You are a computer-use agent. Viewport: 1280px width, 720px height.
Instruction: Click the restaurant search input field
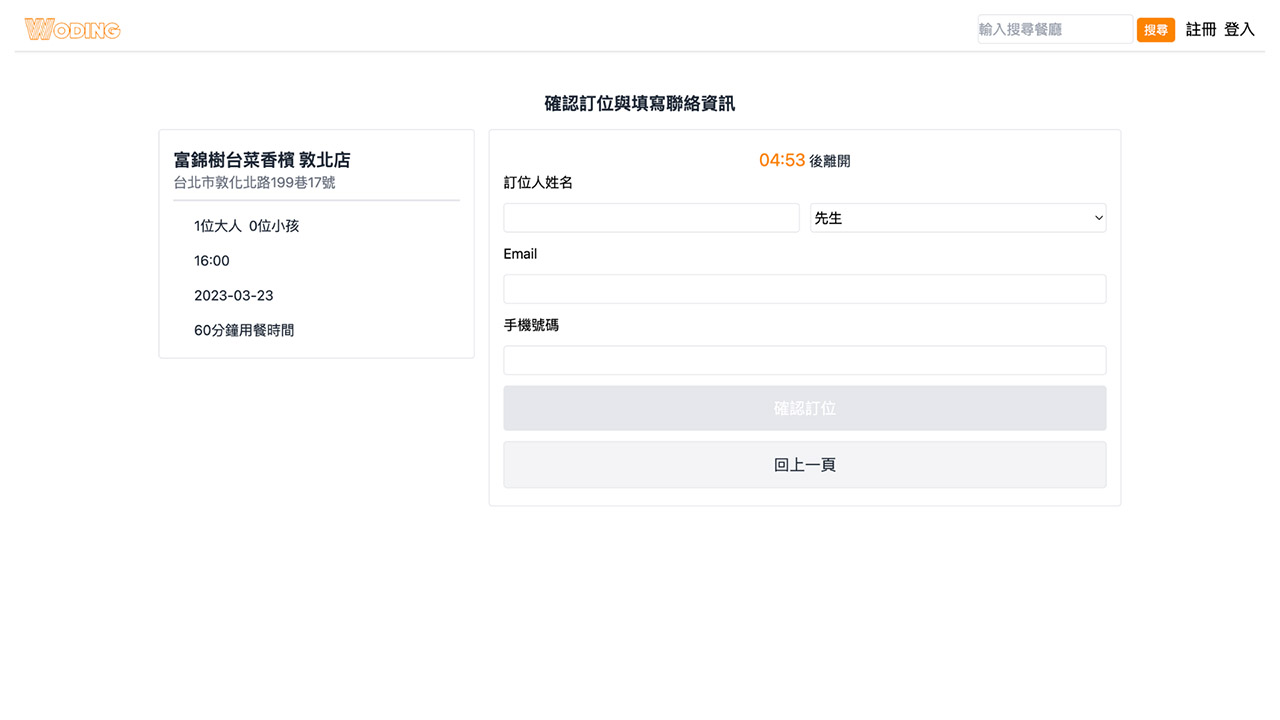[1055, 30]
